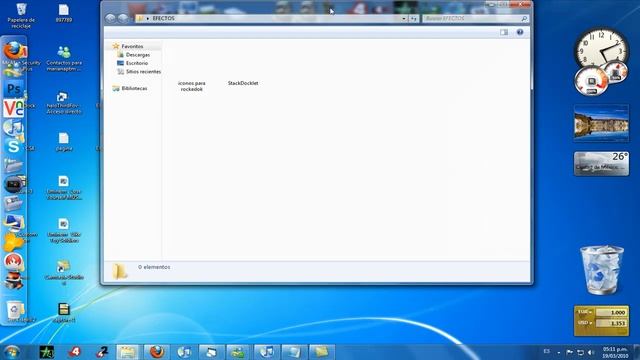The width and height of the screenshot is (640, 360).
Task: Click the analog clock gadget
Action: pyautogui.click(x=602, y=48)
